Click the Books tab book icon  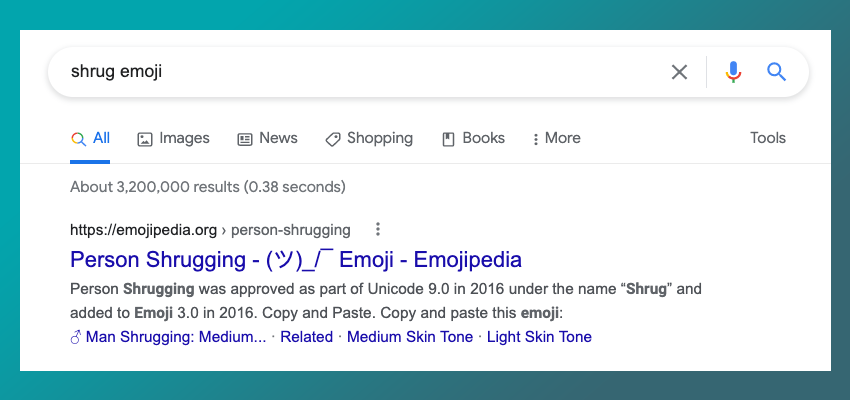click(448, 139)
